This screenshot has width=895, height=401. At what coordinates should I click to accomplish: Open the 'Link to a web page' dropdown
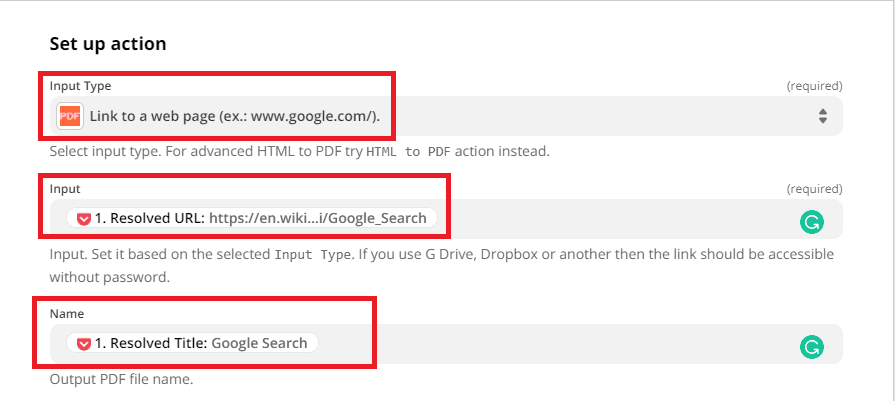pos(235,116)
